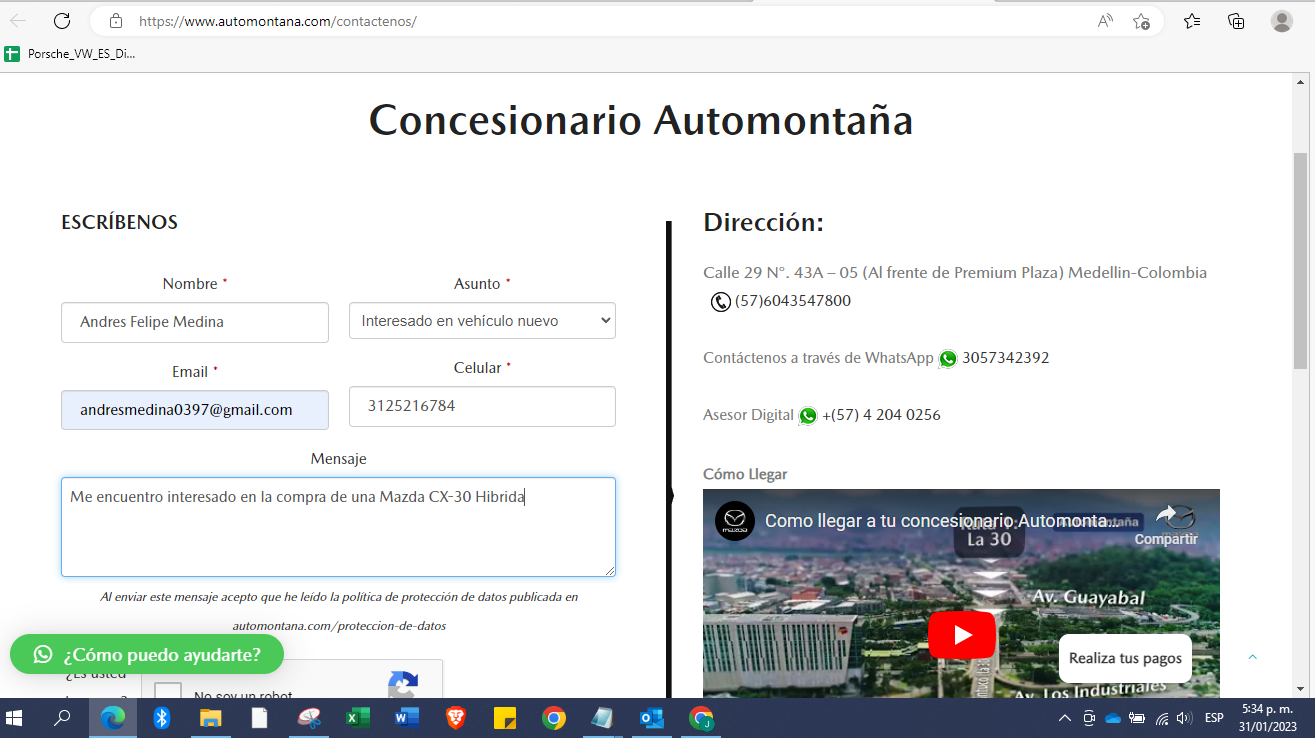This screenshot has width=1315, height=738.
Task: Click the Calle 29 N°. 43A – 05 address text
Action: tap(955, 273)
